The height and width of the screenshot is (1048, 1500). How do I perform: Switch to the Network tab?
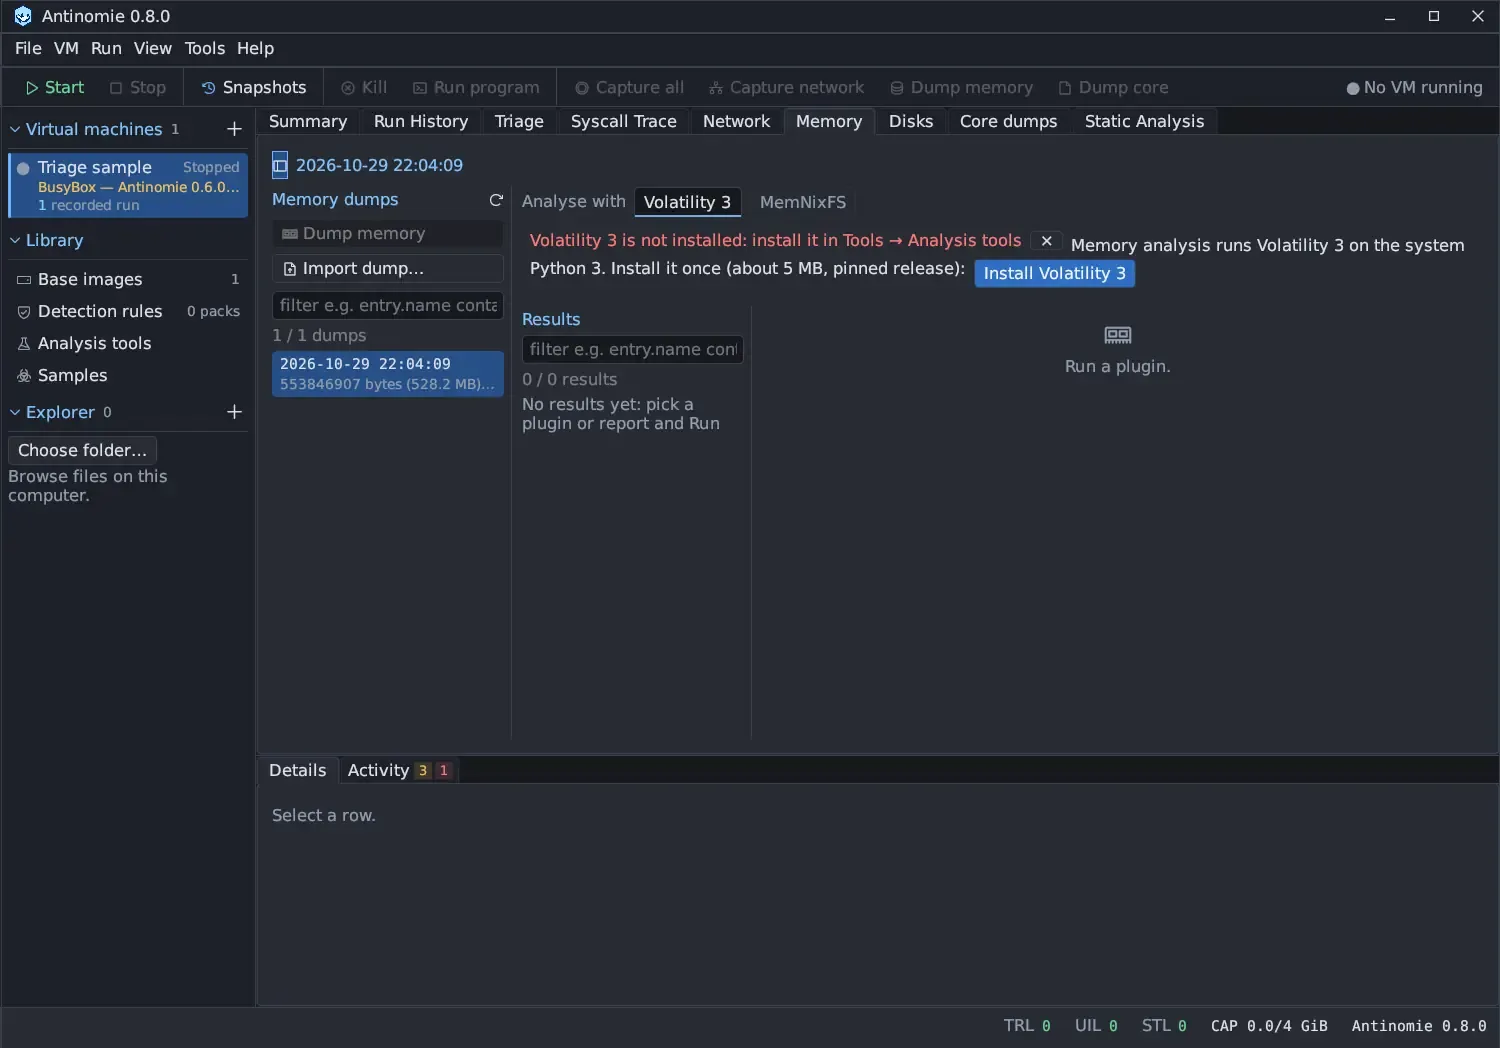pyautogui.click(x=736, y=121)
